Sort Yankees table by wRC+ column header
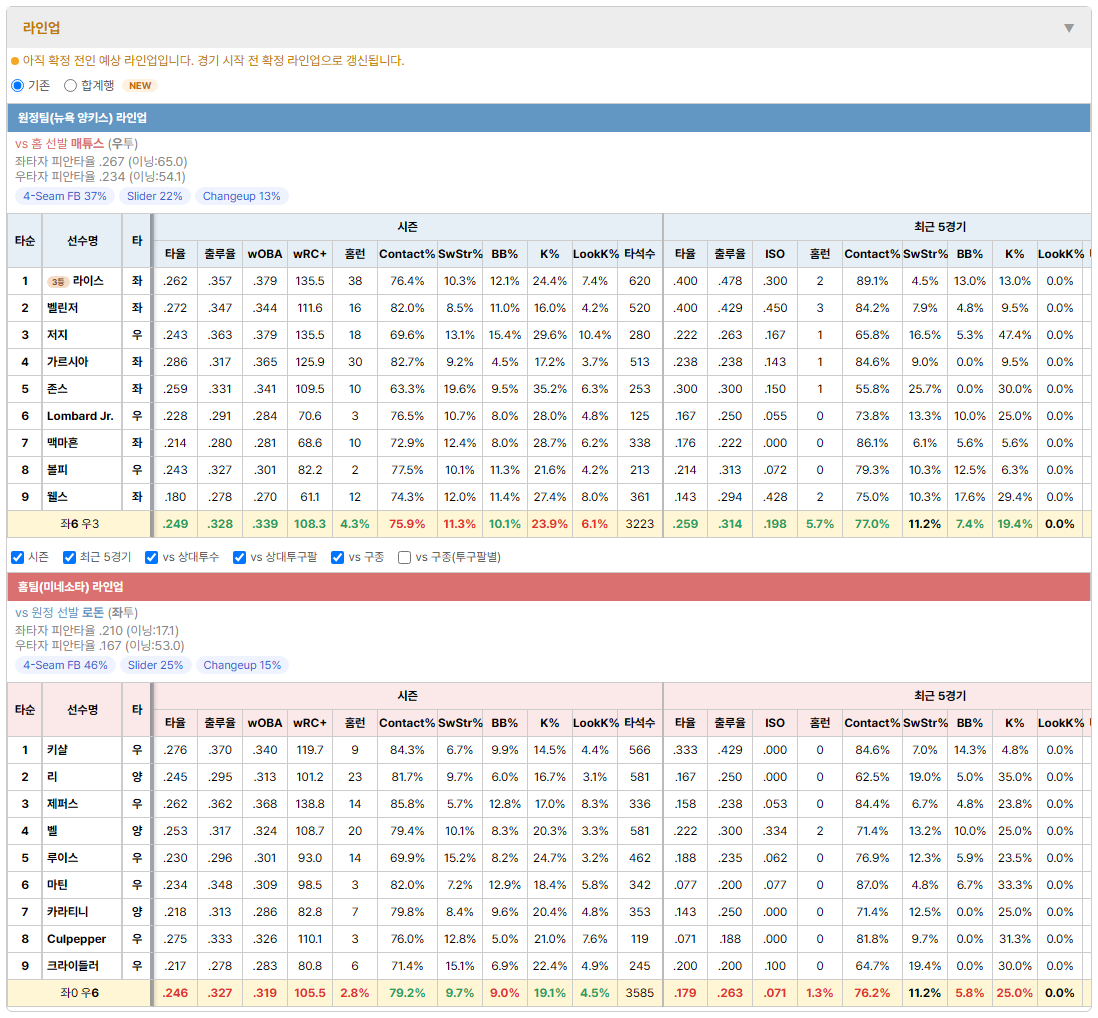Viewport: 1098px width, 1018px height. pyautogui.click(x=310, y=254)
